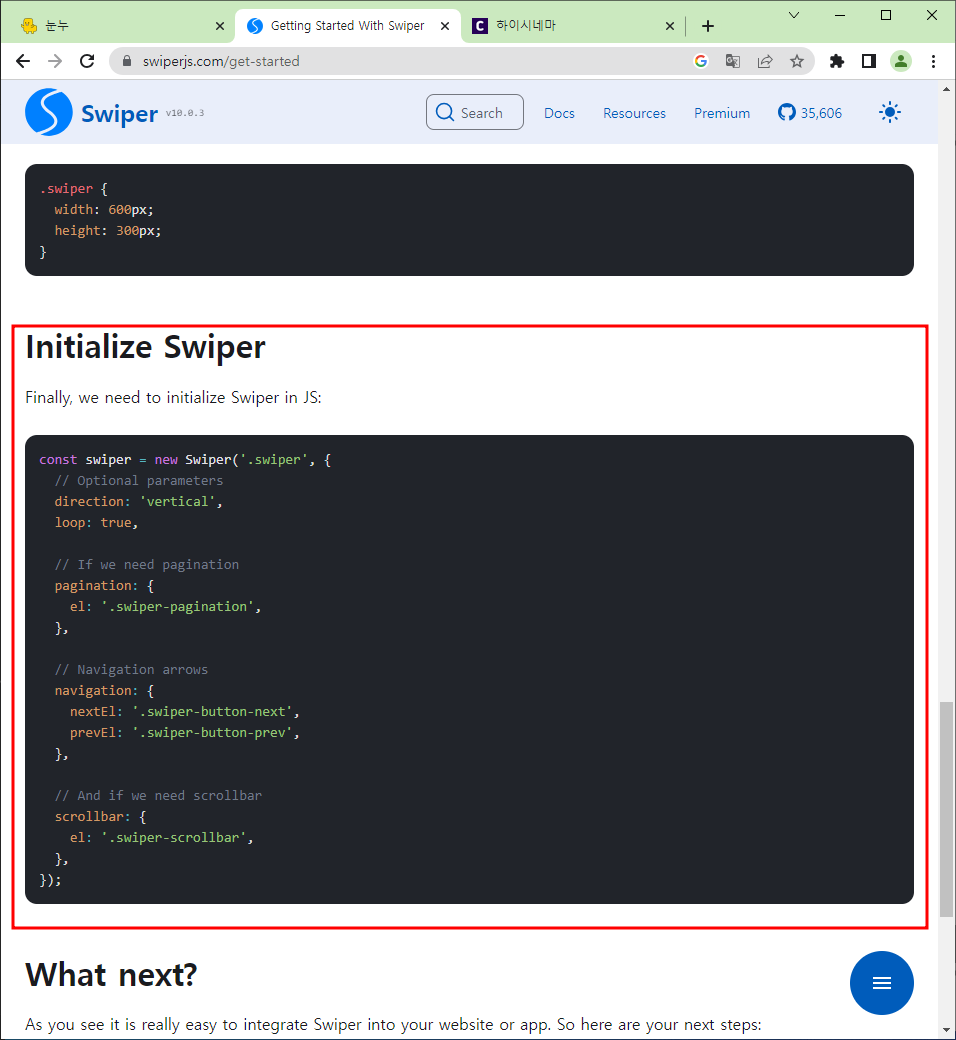Image resolution: width=956 pixels, height=1040 pixels.
Task: Close the 눈누 tab
Action: 220,26
